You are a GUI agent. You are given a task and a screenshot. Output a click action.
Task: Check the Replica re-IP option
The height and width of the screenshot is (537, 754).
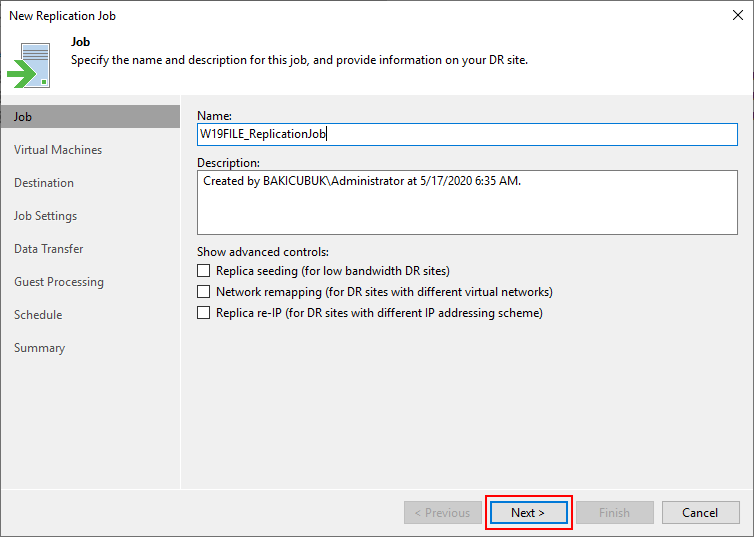[x=204, y=313]
